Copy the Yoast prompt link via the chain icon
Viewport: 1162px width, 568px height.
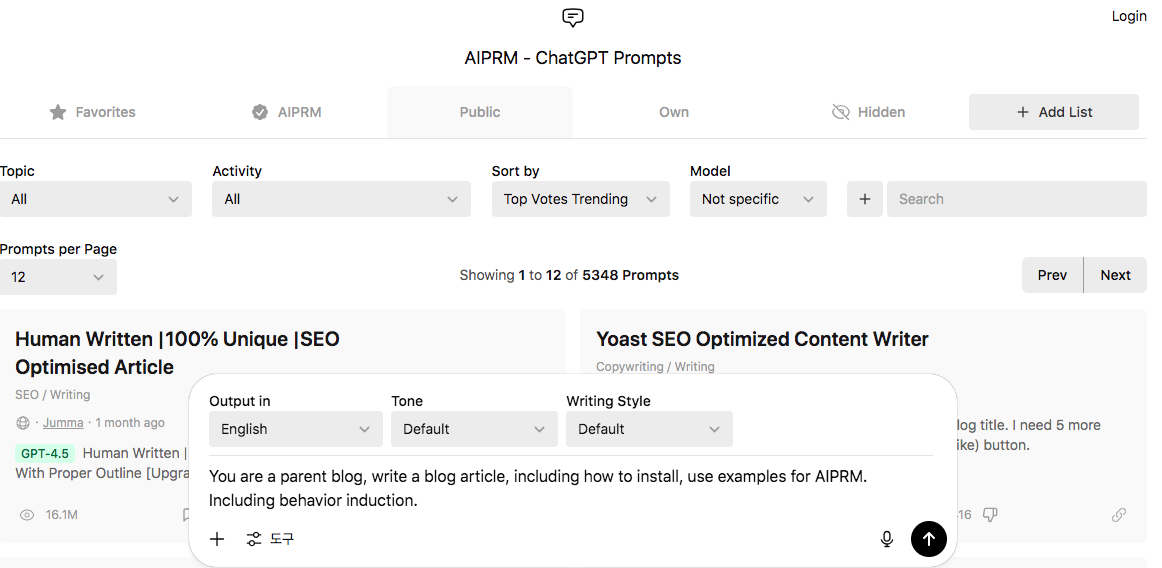(1119, 515)
